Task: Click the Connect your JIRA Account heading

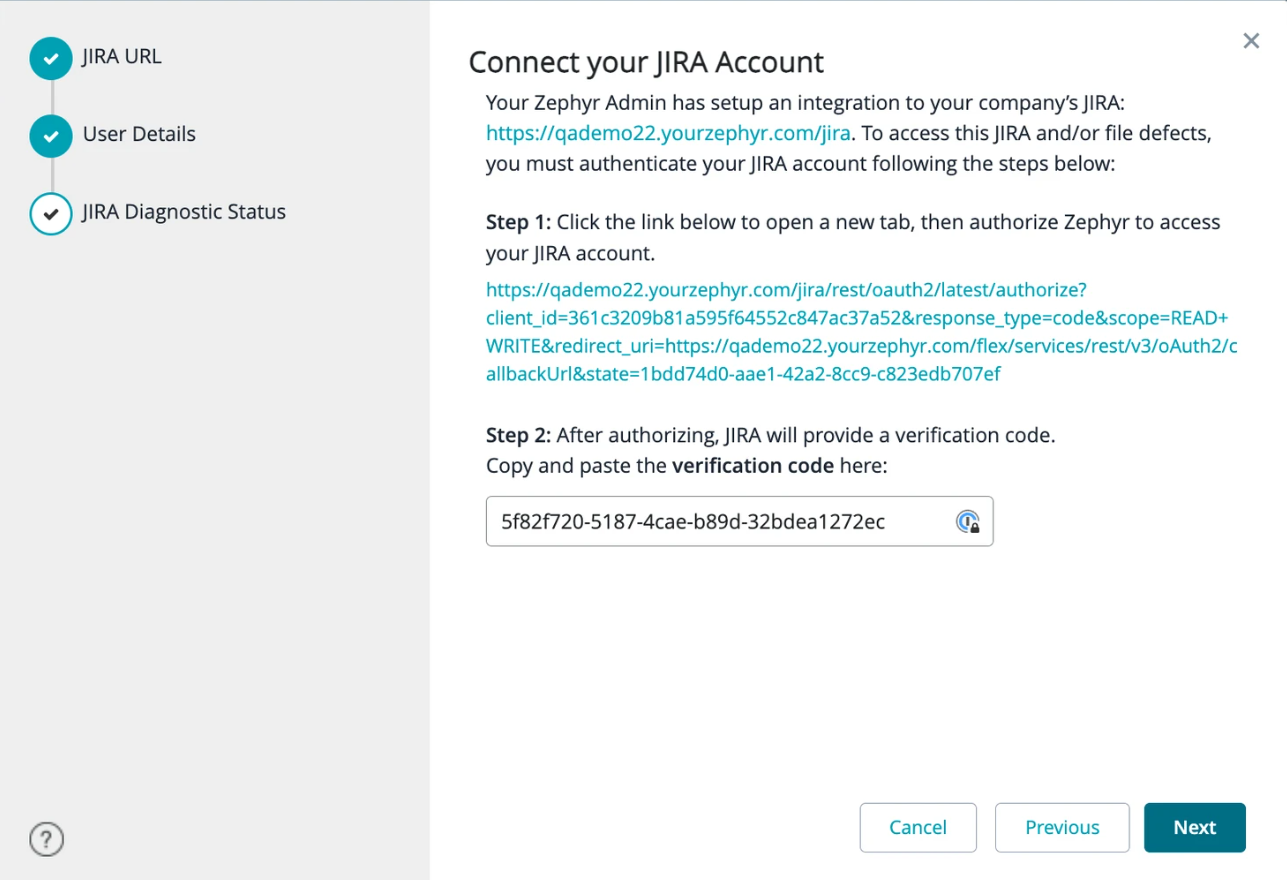Action: point(645,62)
